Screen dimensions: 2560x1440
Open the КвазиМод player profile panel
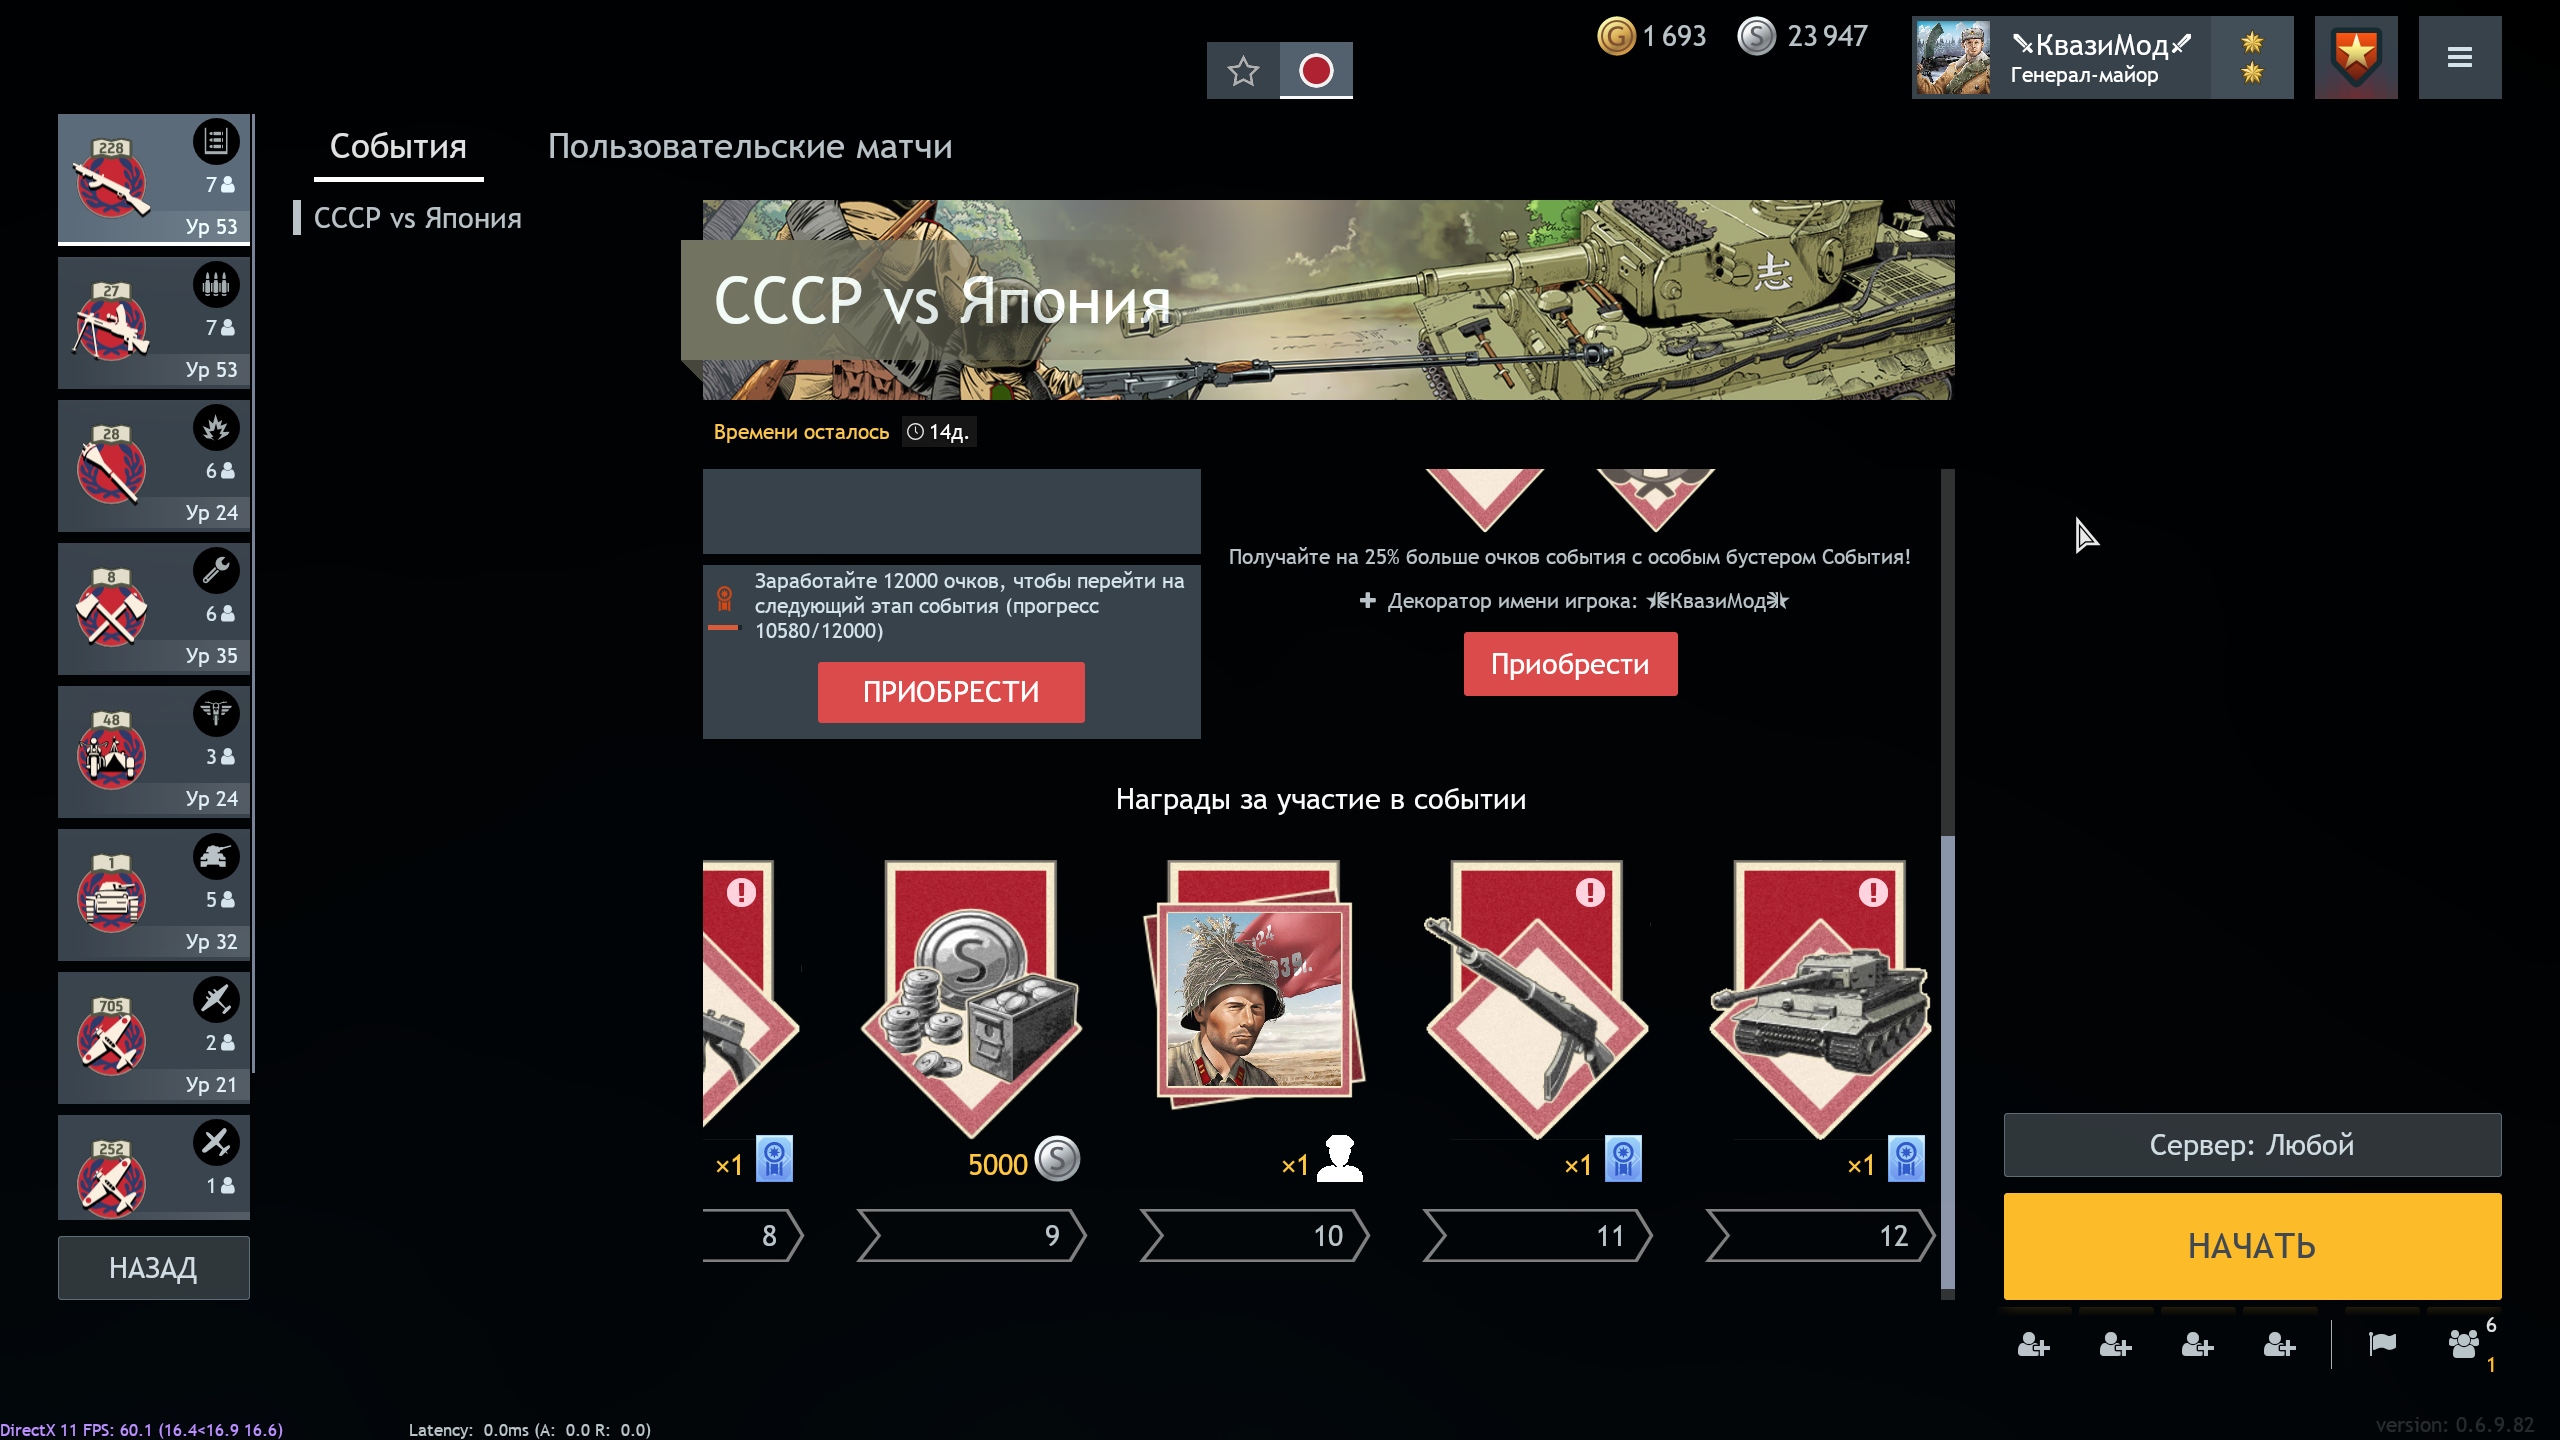pyautogui.click(x=2102, y=58)
